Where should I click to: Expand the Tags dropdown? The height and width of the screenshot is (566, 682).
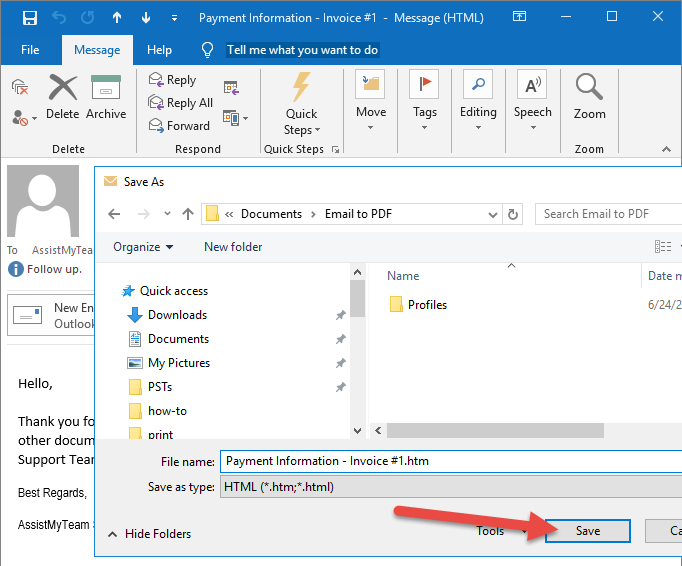point(425,112)
